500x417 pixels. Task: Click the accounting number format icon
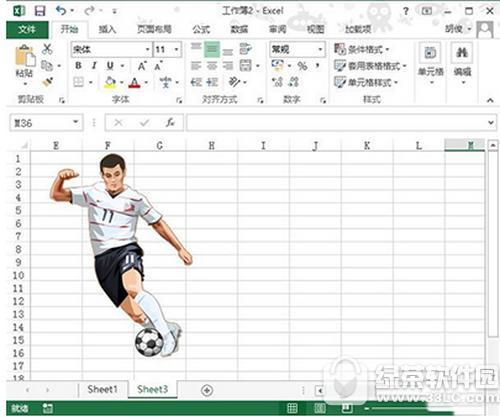(277, 65)
